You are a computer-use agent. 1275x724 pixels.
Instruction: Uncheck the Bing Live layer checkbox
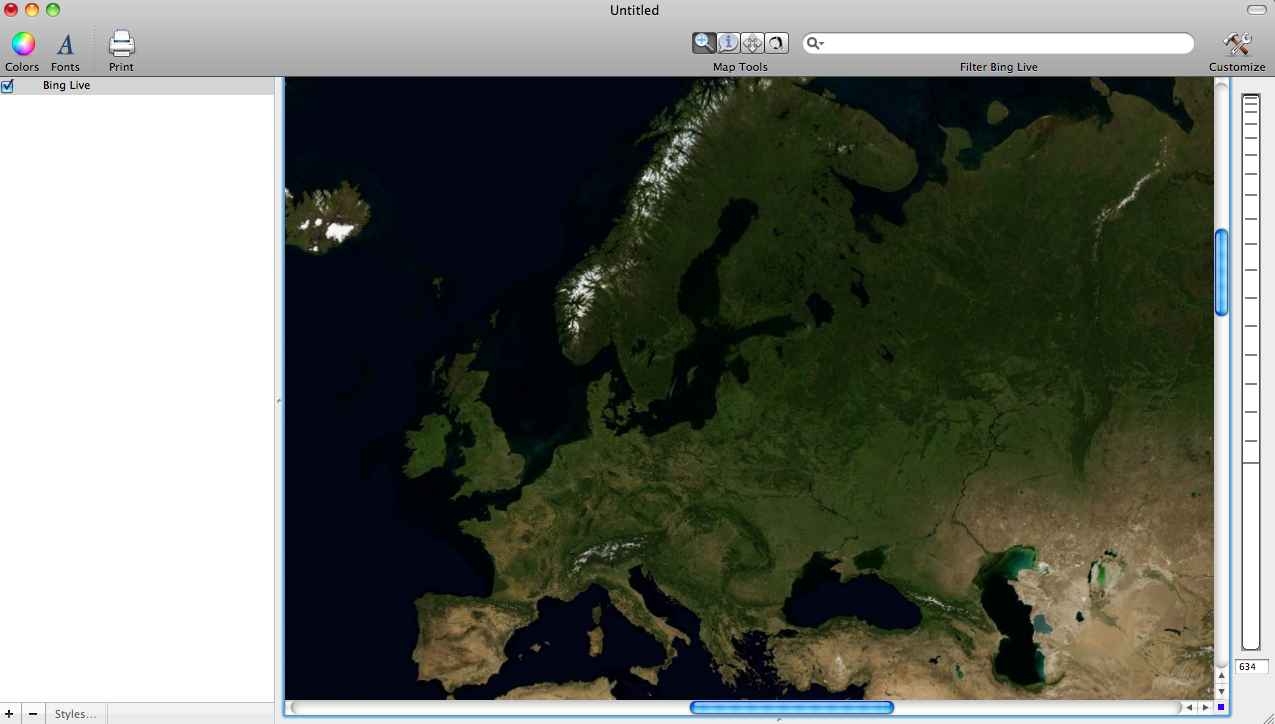[8, 86]
